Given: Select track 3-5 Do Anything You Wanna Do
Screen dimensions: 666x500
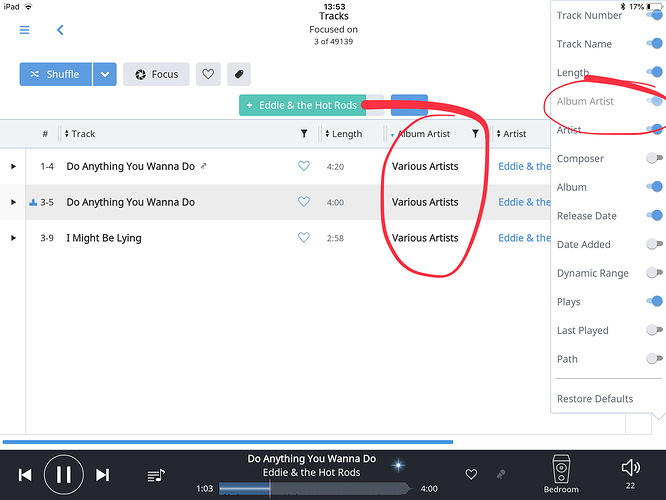Looking at the screenshot, I should coord(131,202).
